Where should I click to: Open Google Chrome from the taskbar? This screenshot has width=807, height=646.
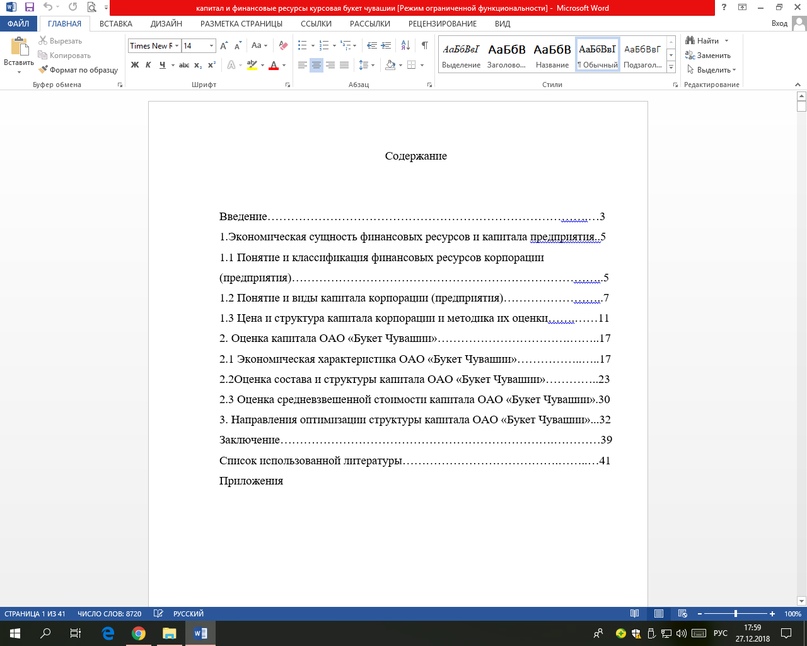(x=138, y=633)
